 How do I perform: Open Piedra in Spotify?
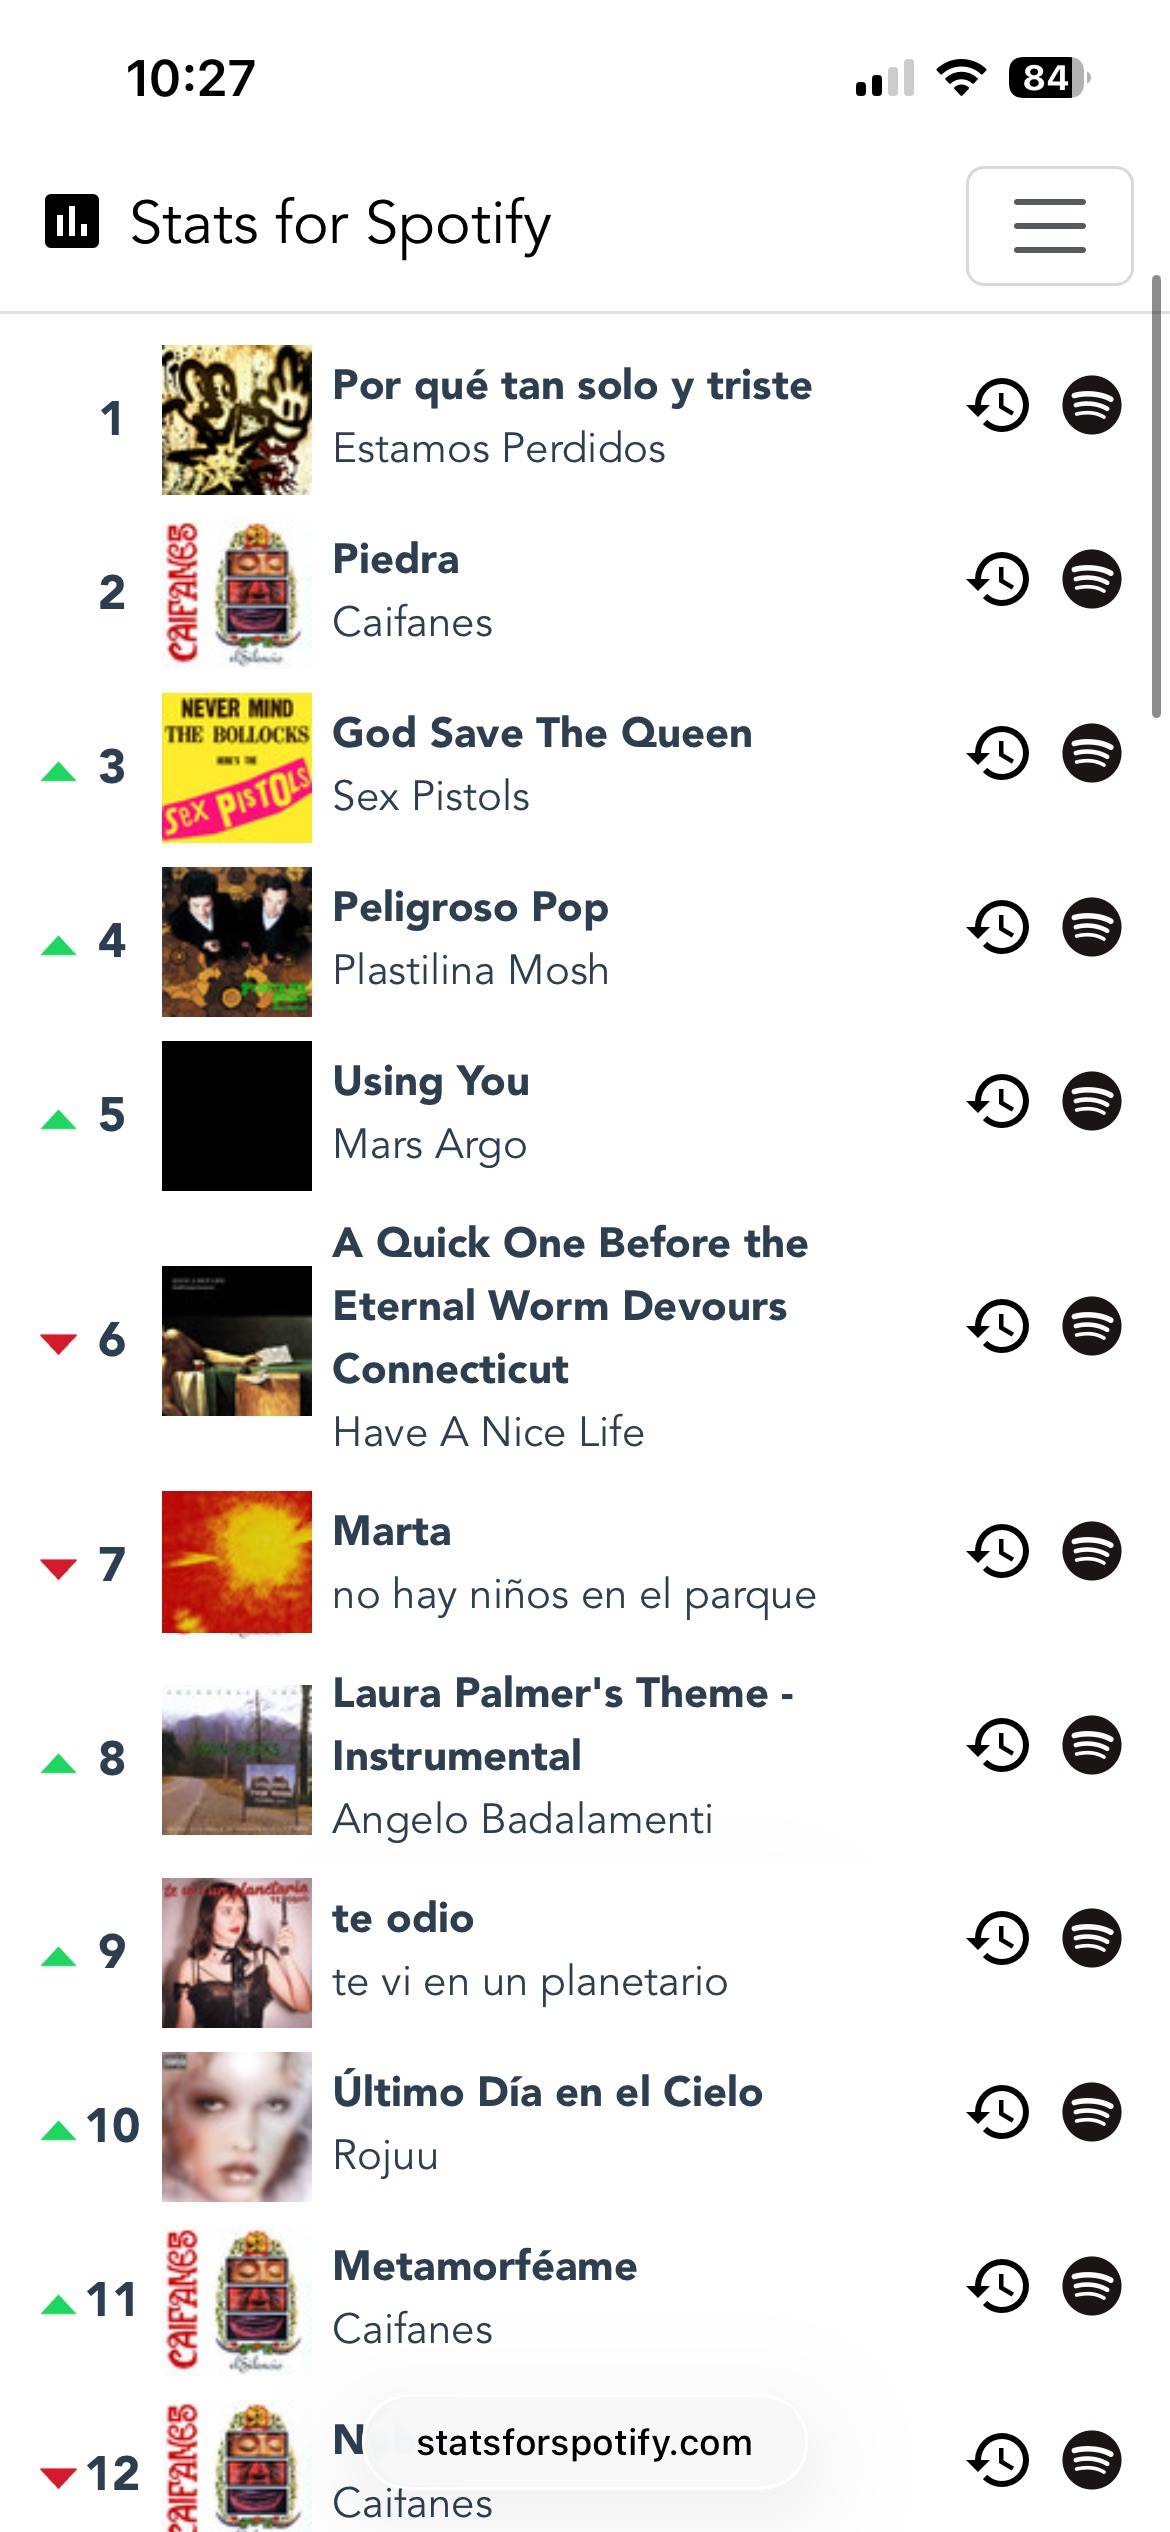click(1091, 579)
